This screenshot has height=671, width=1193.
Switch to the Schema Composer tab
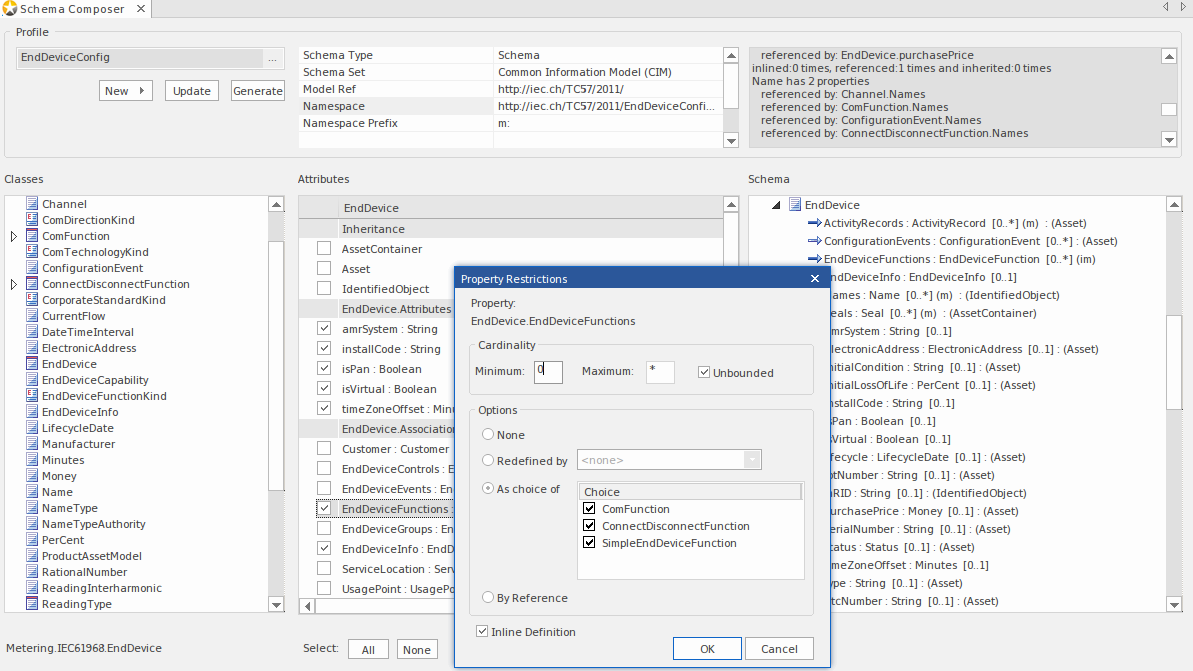pyautogui.click(x=72, y=9)
